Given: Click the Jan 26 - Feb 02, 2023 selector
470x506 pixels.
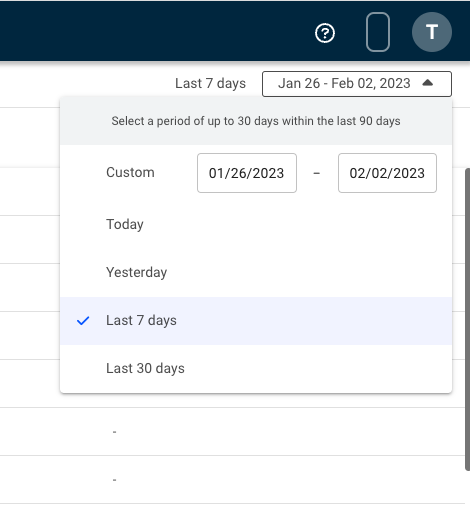Looking at the screenshot, I should pyautogui.click(x=357, y=84).
